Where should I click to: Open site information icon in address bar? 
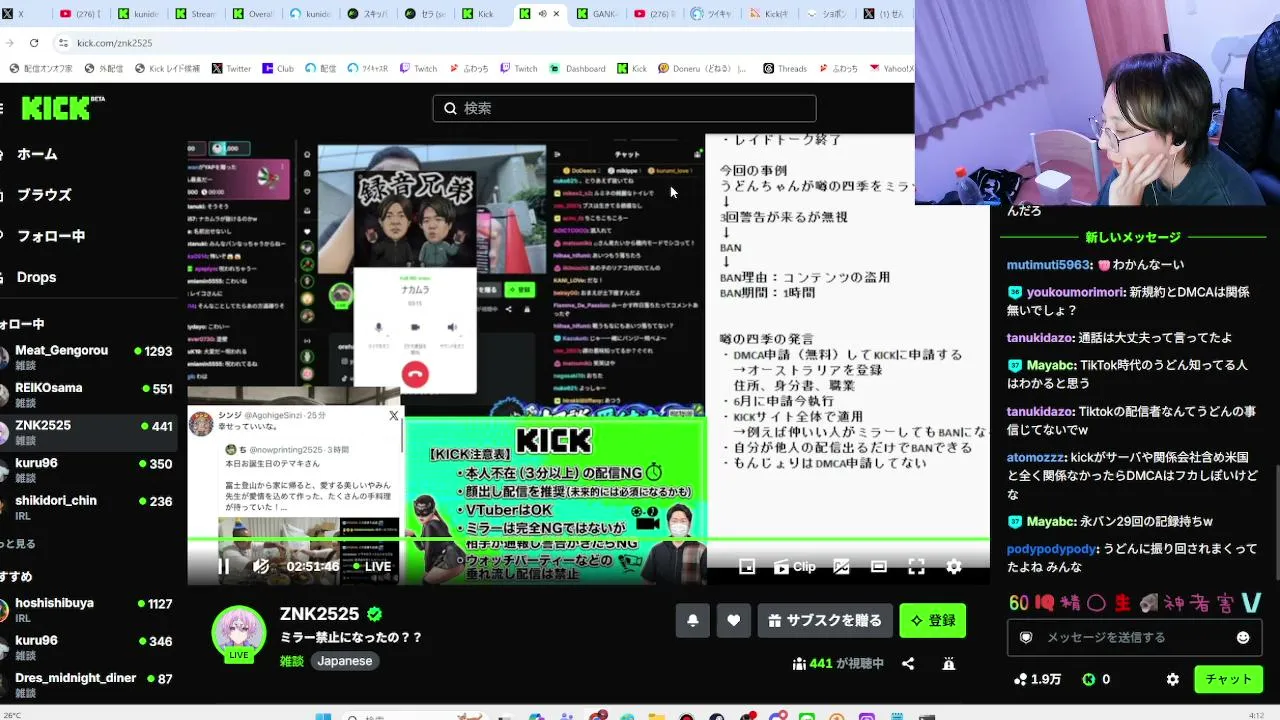(63, 43)
